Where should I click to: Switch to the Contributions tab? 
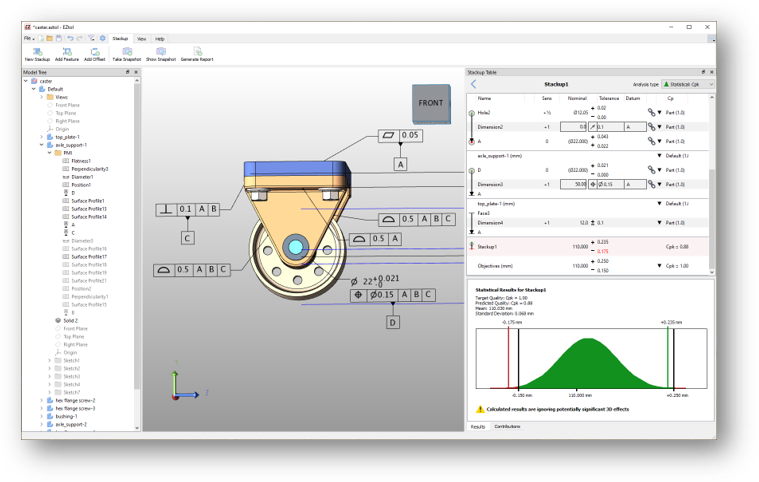507,426
